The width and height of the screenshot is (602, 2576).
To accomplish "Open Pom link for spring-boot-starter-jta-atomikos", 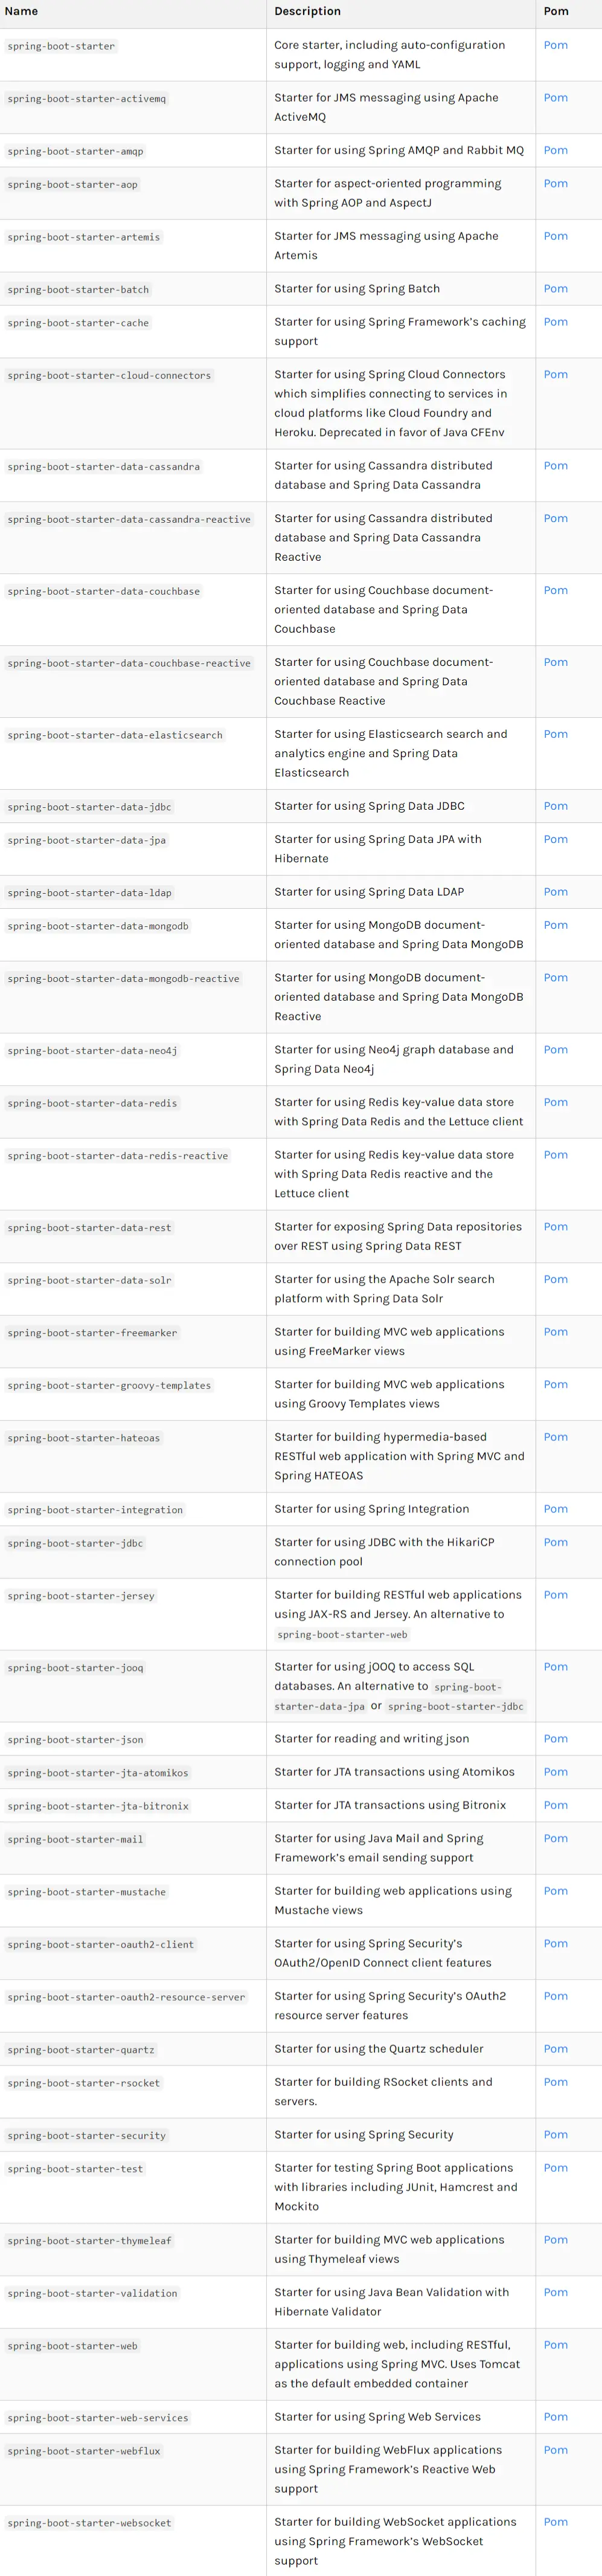I will [x=555, y=1772].
